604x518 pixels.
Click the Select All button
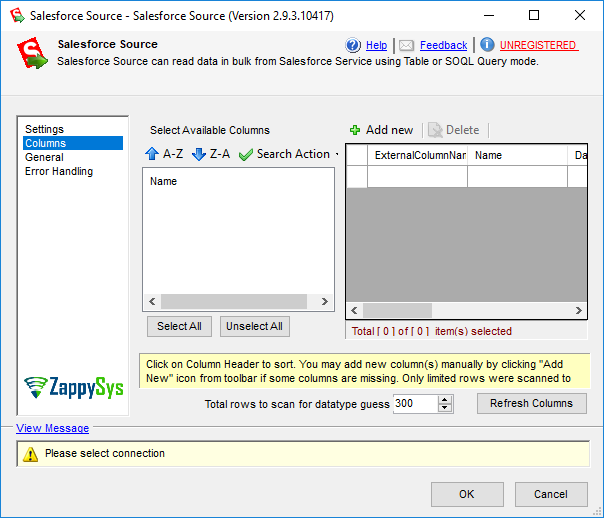[x=180, y=326]
